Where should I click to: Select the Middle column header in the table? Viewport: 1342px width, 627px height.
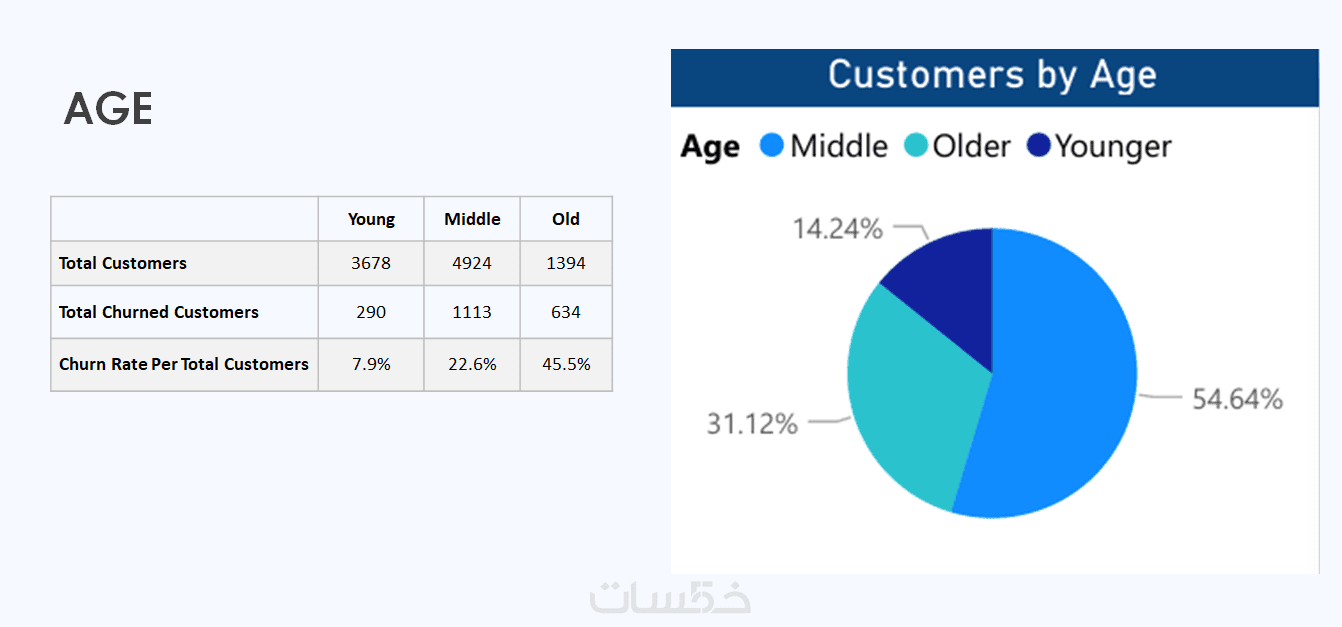[472, 219]
